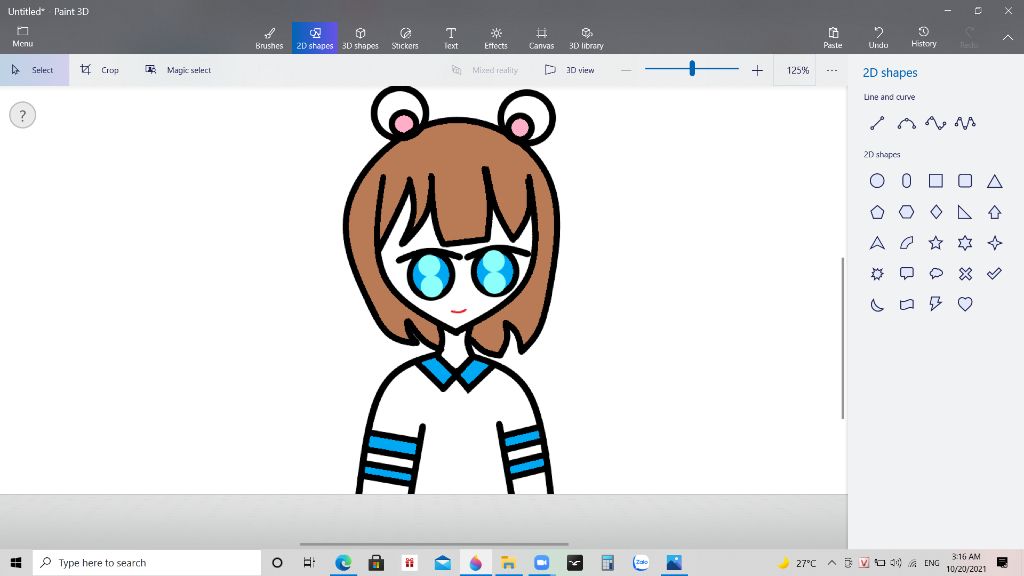Click the Undo button
This screenshot has height=576, width=1024.
(x=878, y=38)
